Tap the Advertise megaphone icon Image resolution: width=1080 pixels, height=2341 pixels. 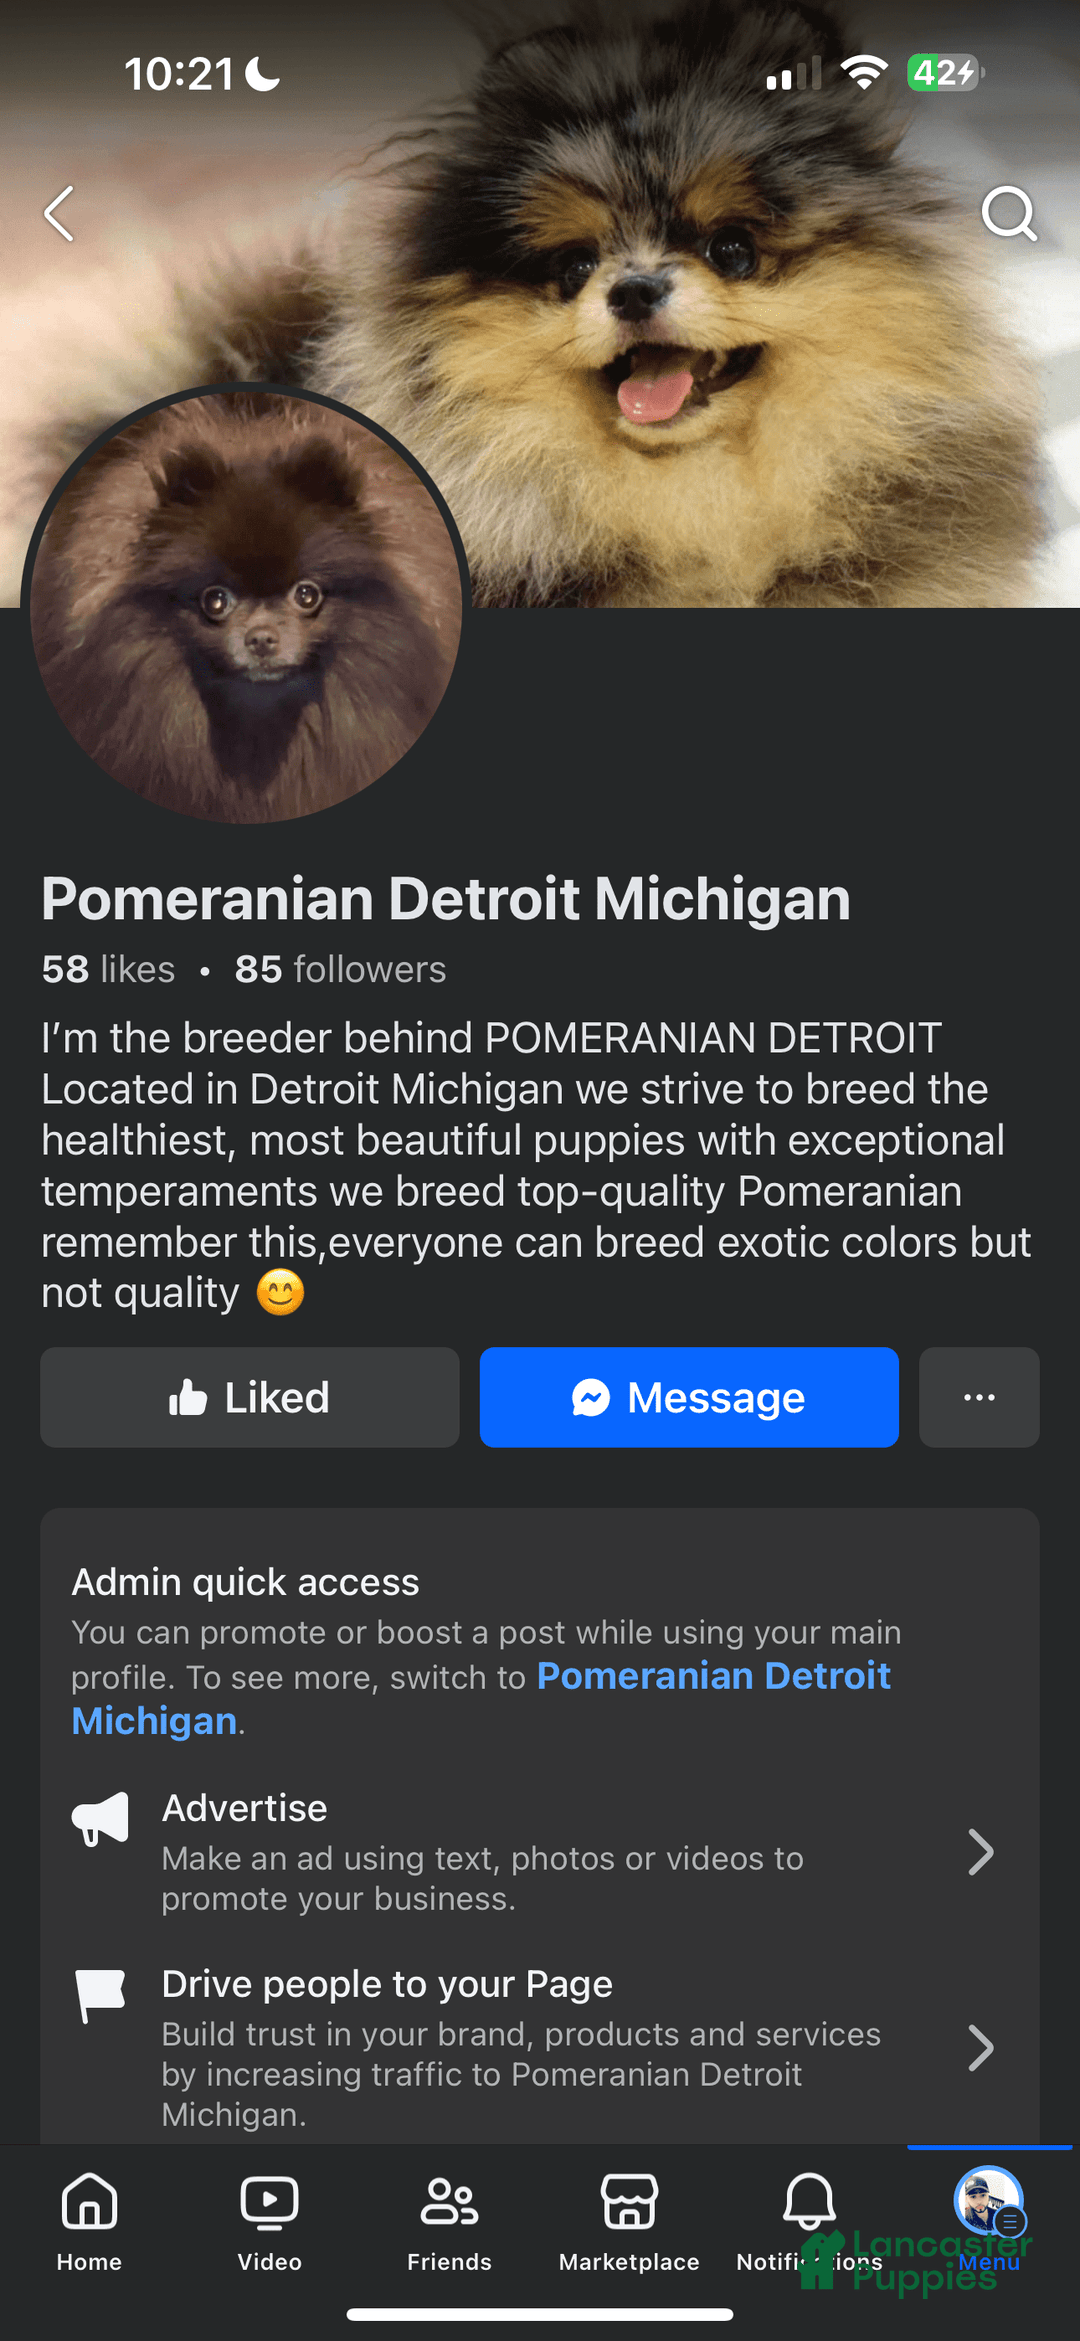click(x=100, y=1818)
